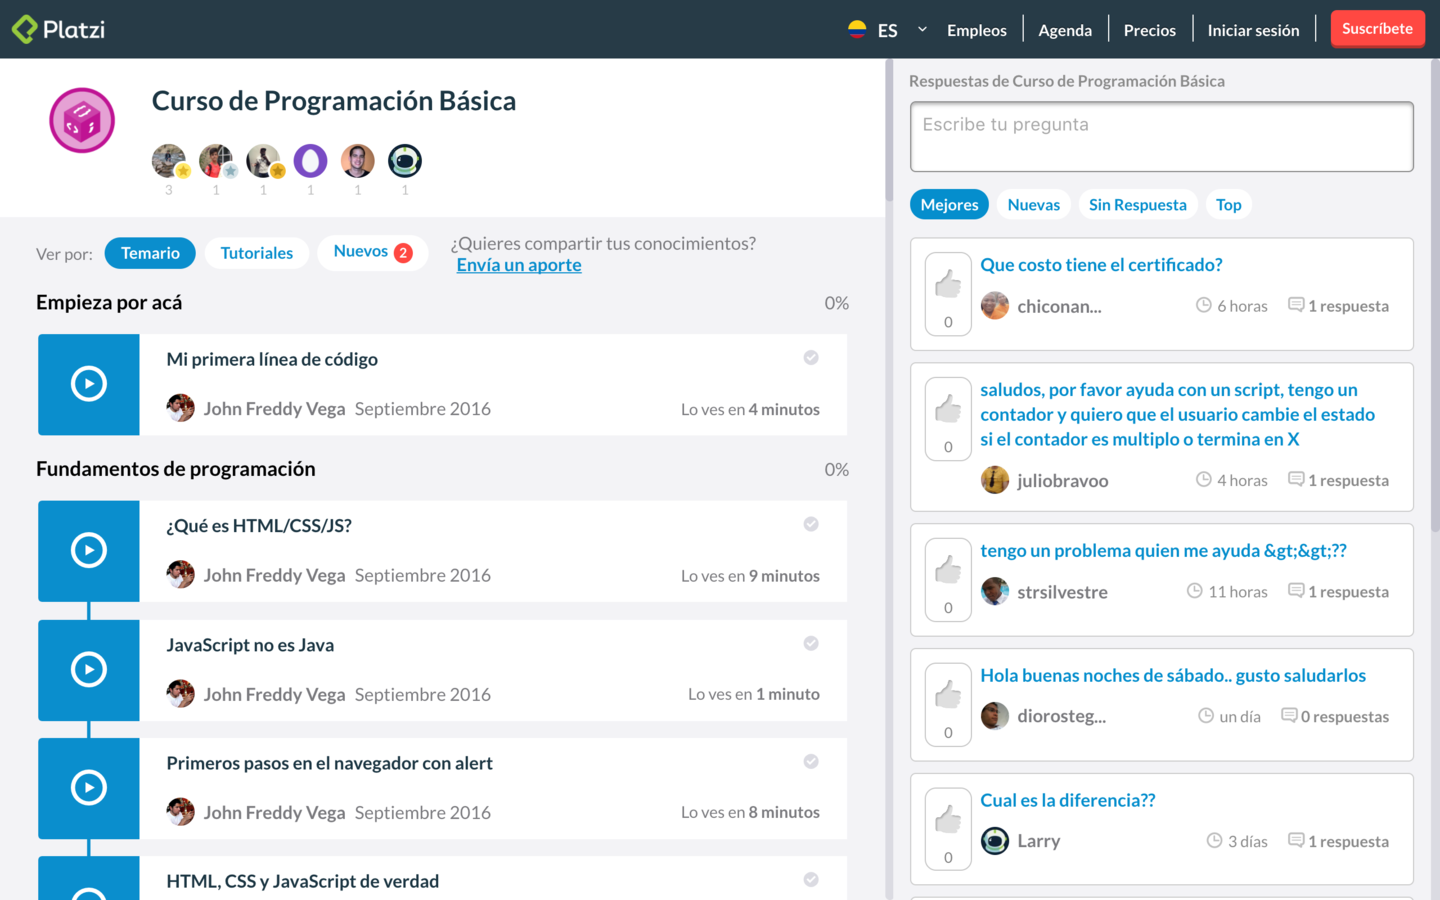This screenshot has width=1440, height=900.
Task: Play the Mi primera línea de código video
Action: [89, 384]
